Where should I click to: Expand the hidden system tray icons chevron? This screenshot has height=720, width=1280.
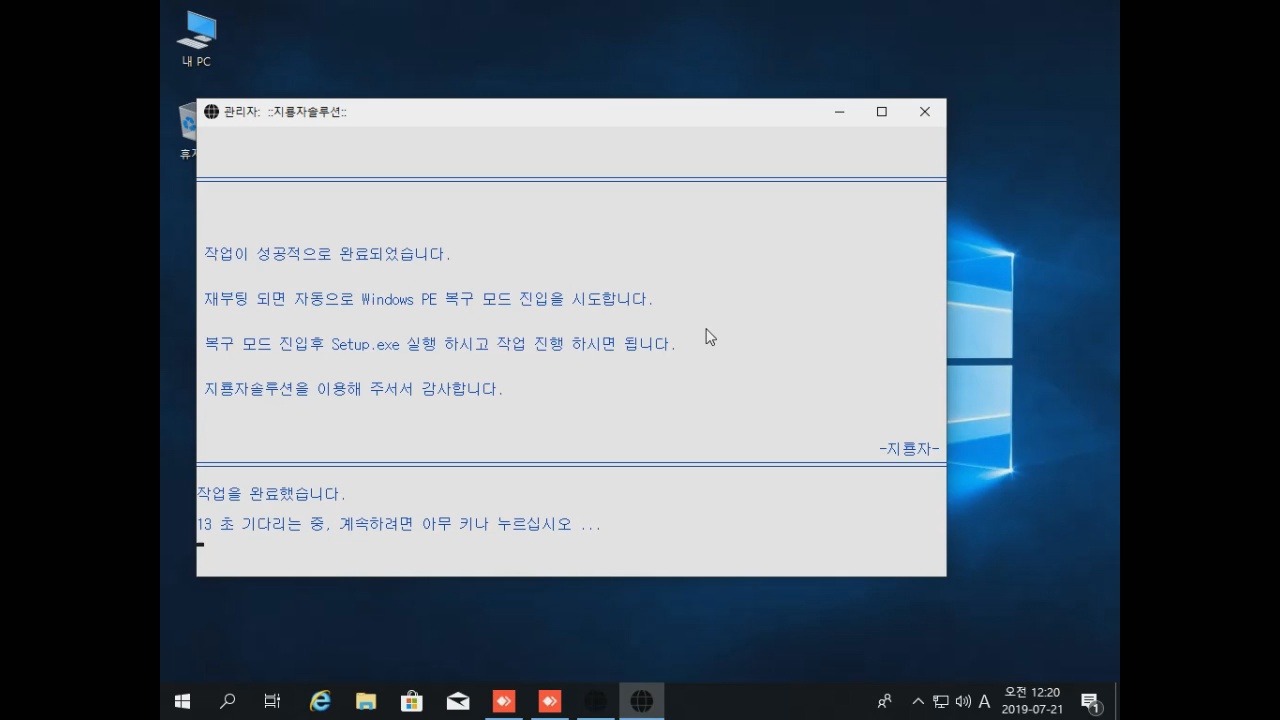tap(918, 702)
